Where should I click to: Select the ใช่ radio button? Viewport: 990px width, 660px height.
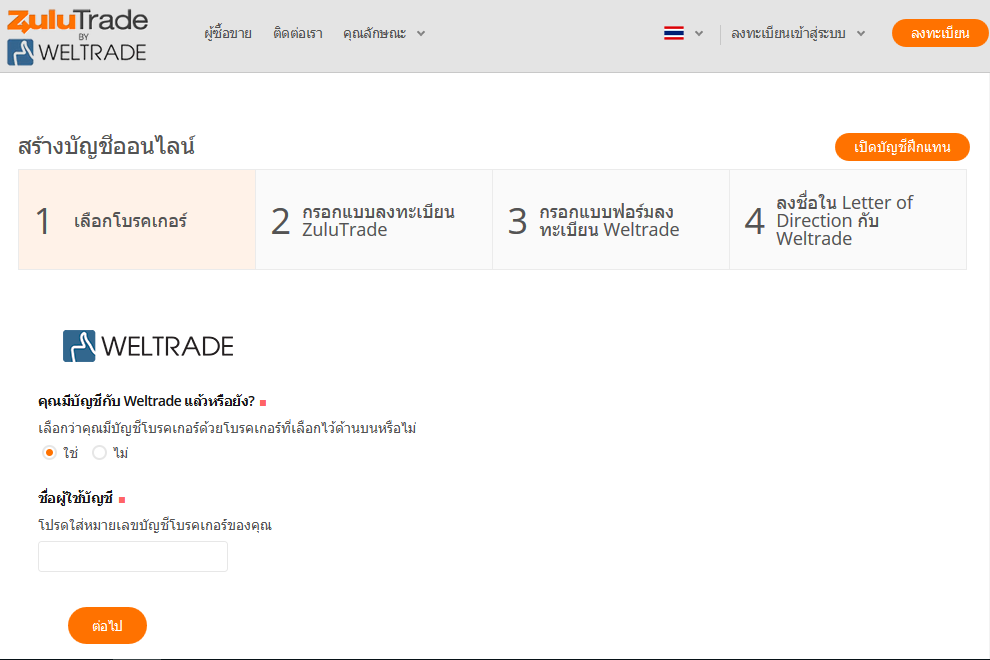(49, 453)
